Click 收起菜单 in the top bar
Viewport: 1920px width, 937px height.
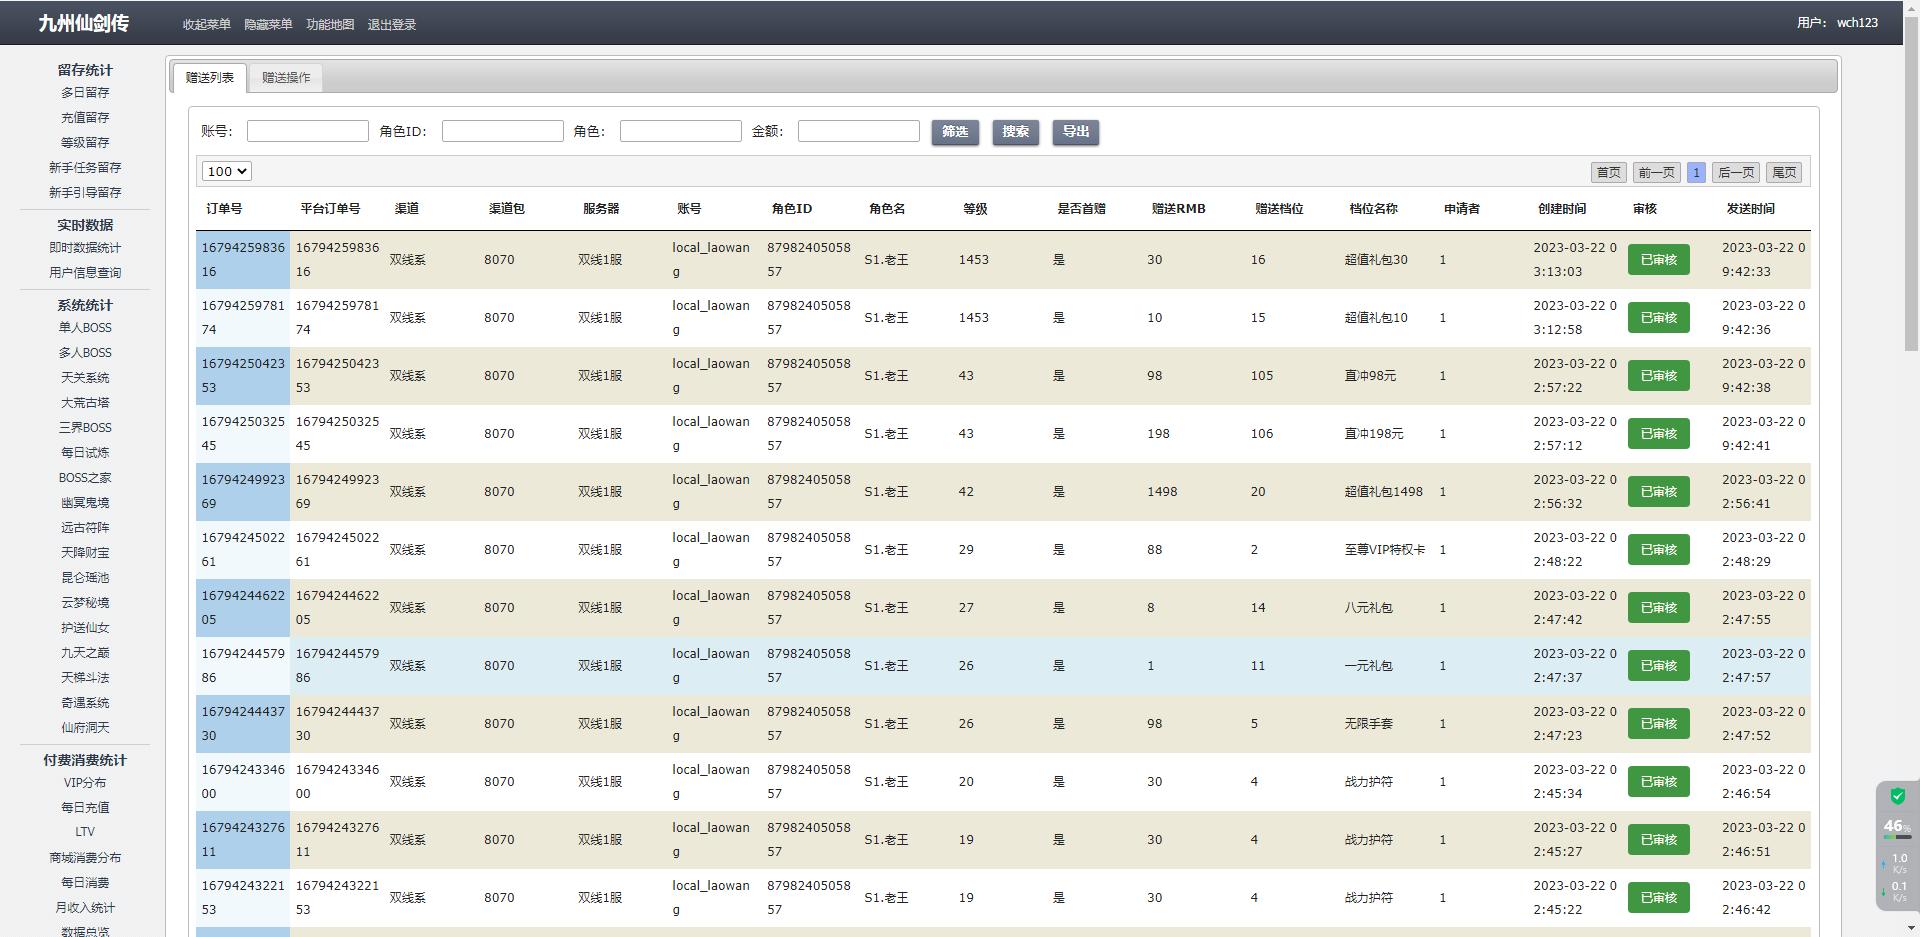pos(206,24)
